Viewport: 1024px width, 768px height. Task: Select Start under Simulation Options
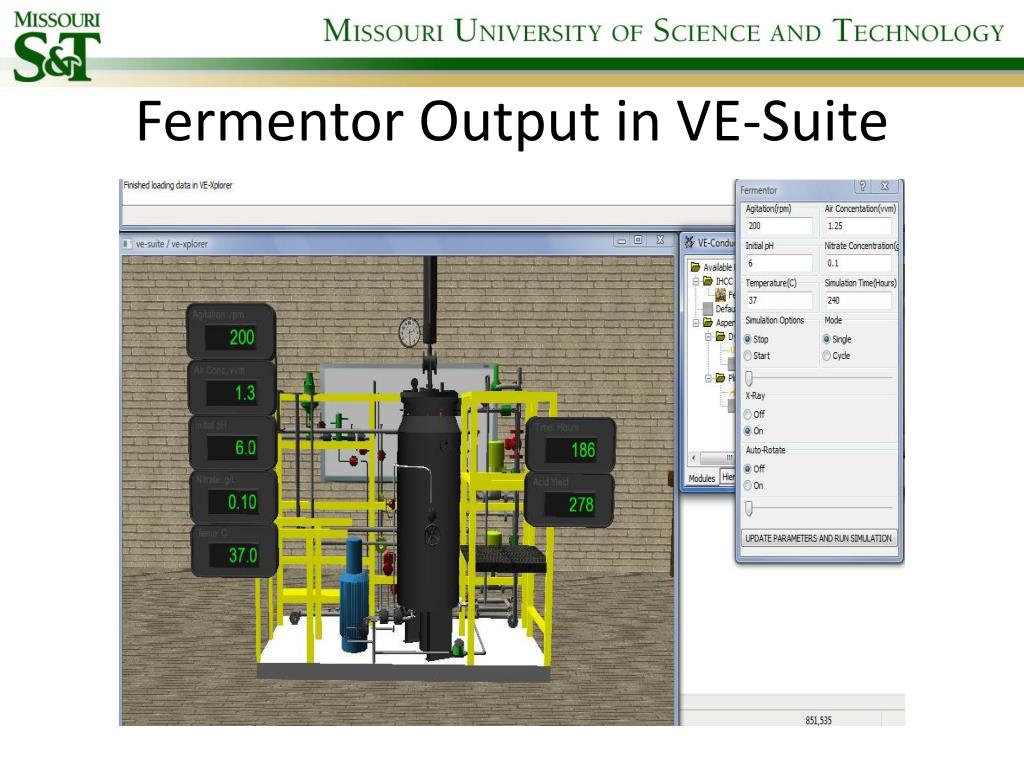(x=748, y=356)
